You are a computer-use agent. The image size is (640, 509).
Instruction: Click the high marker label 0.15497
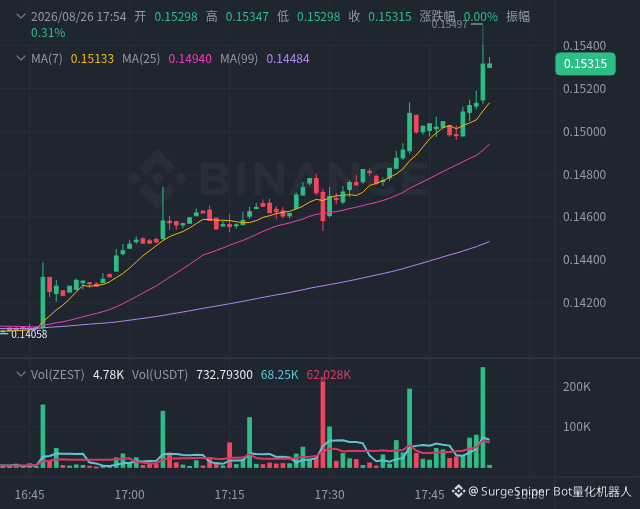pyautogui.click(x=449, y=24)
